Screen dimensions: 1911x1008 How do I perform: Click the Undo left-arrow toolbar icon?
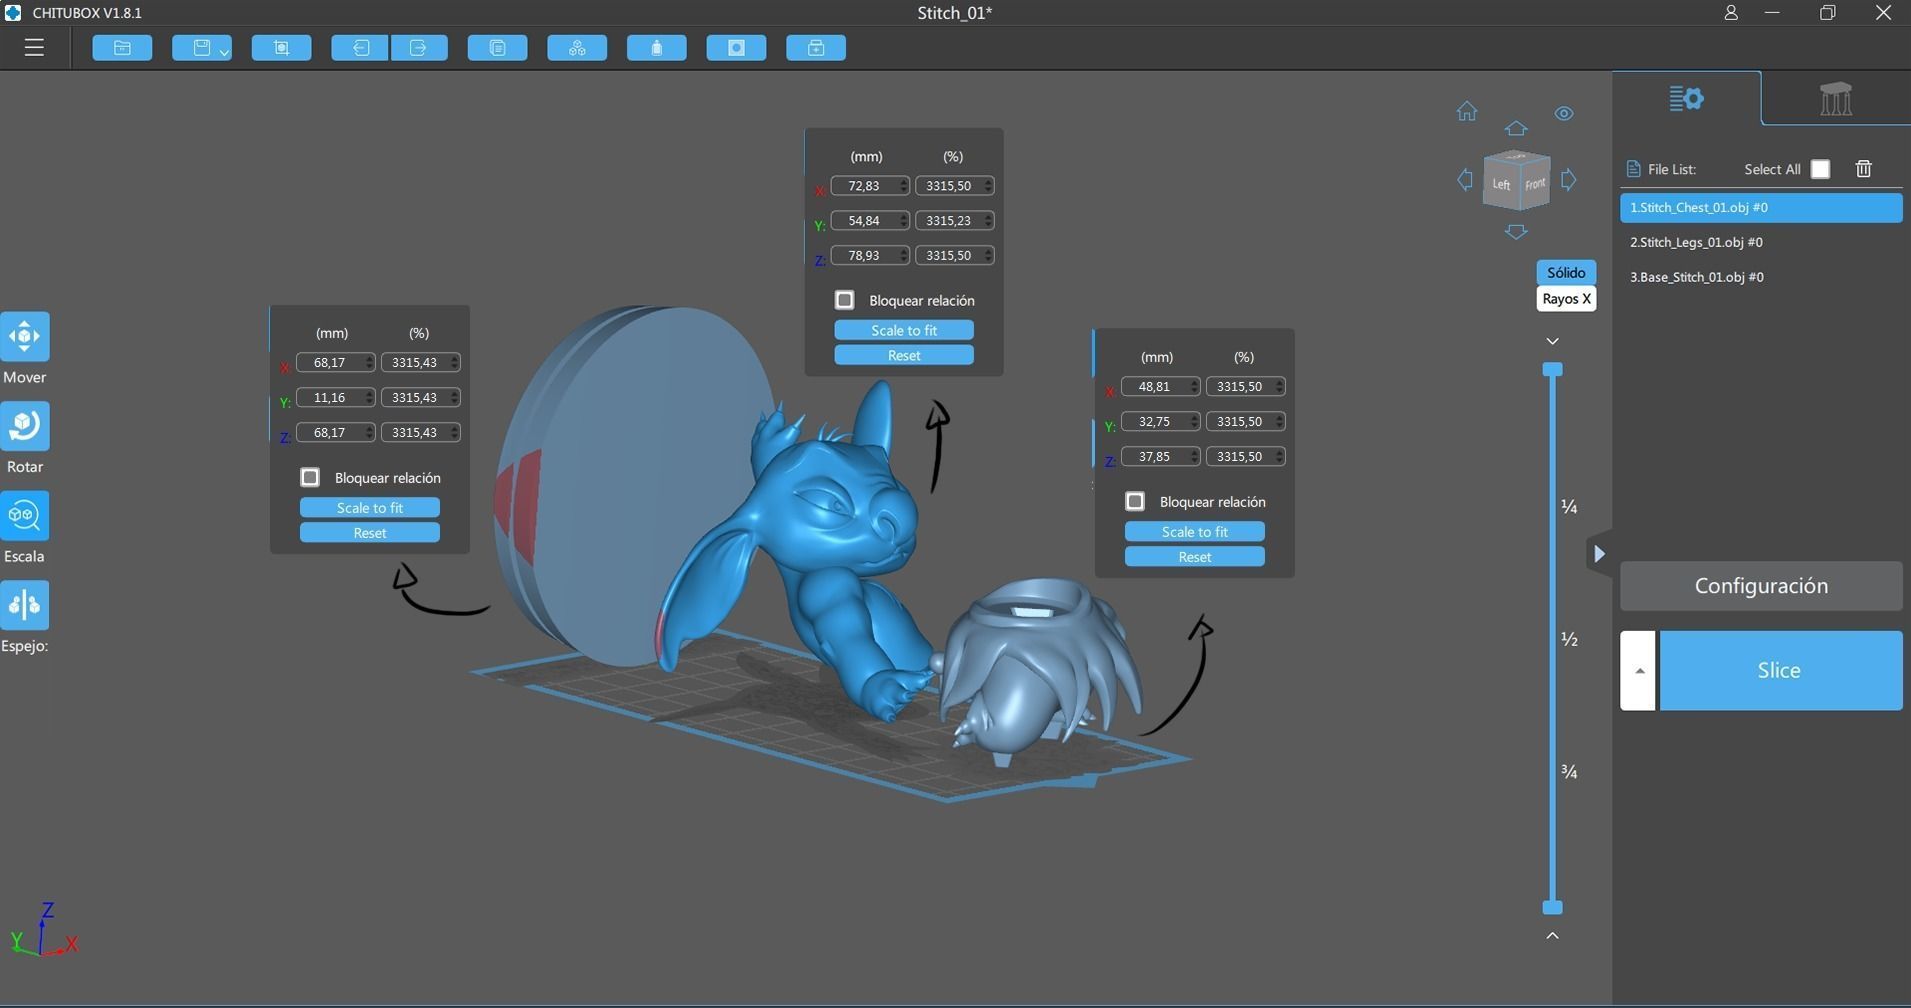coord(360,48)
